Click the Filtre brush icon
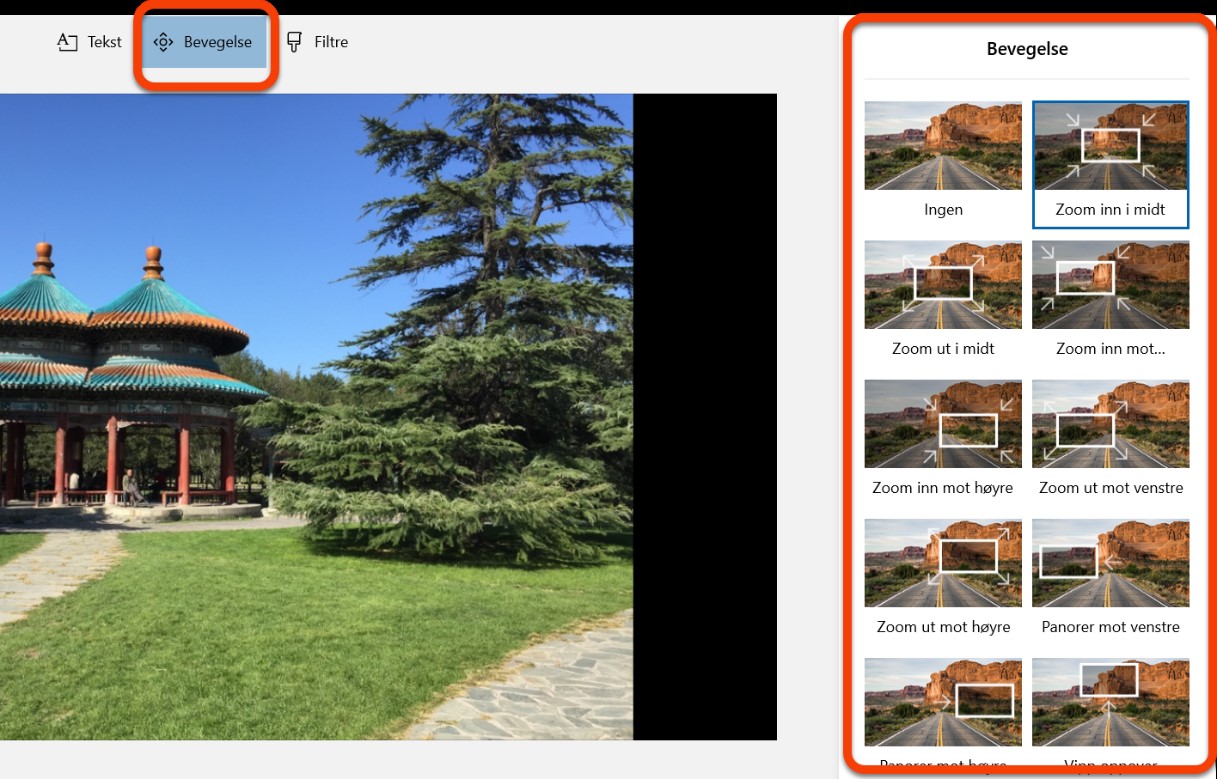Screen dimensions: 1217x779 (x=294, y=42)
